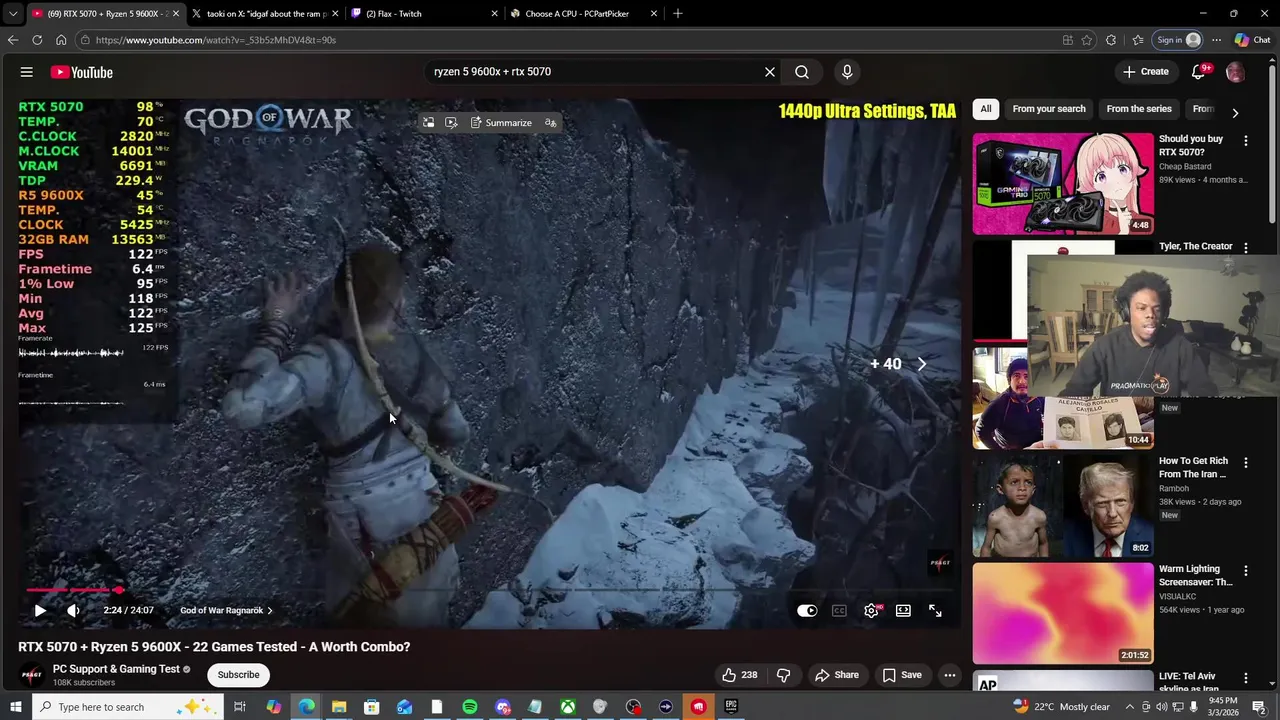Open browser extensions puzzle icon

tap(1111, 40)
